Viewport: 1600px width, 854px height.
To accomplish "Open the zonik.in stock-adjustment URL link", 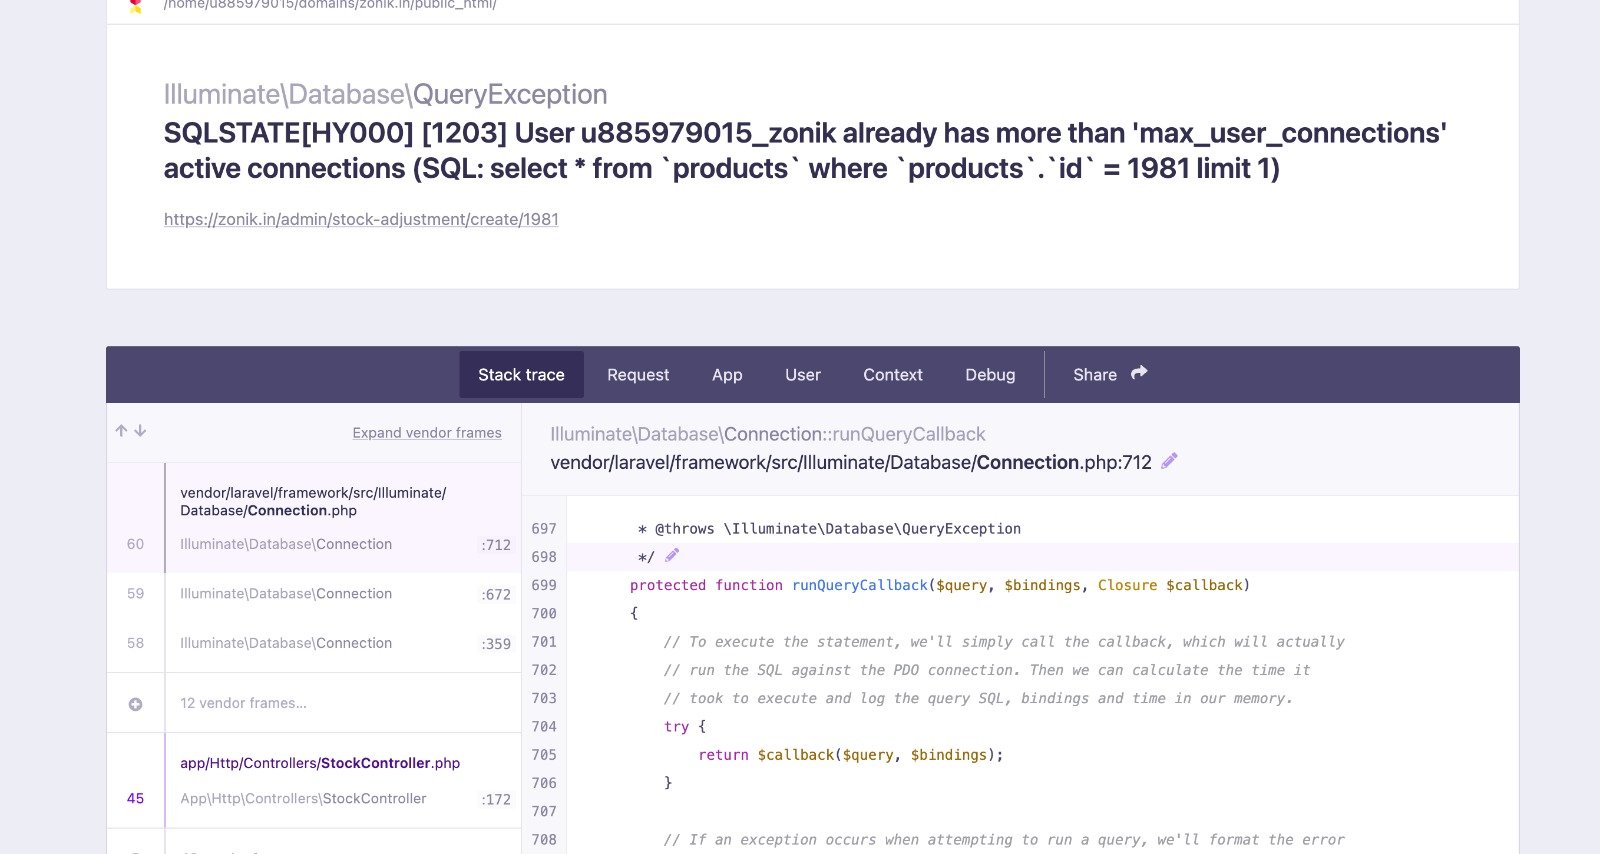I will point(361,219).
